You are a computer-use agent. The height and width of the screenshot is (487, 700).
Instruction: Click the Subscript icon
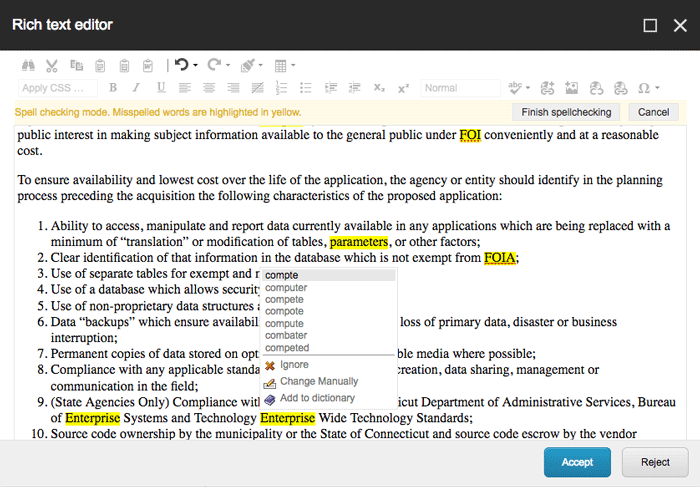point(379,89)
